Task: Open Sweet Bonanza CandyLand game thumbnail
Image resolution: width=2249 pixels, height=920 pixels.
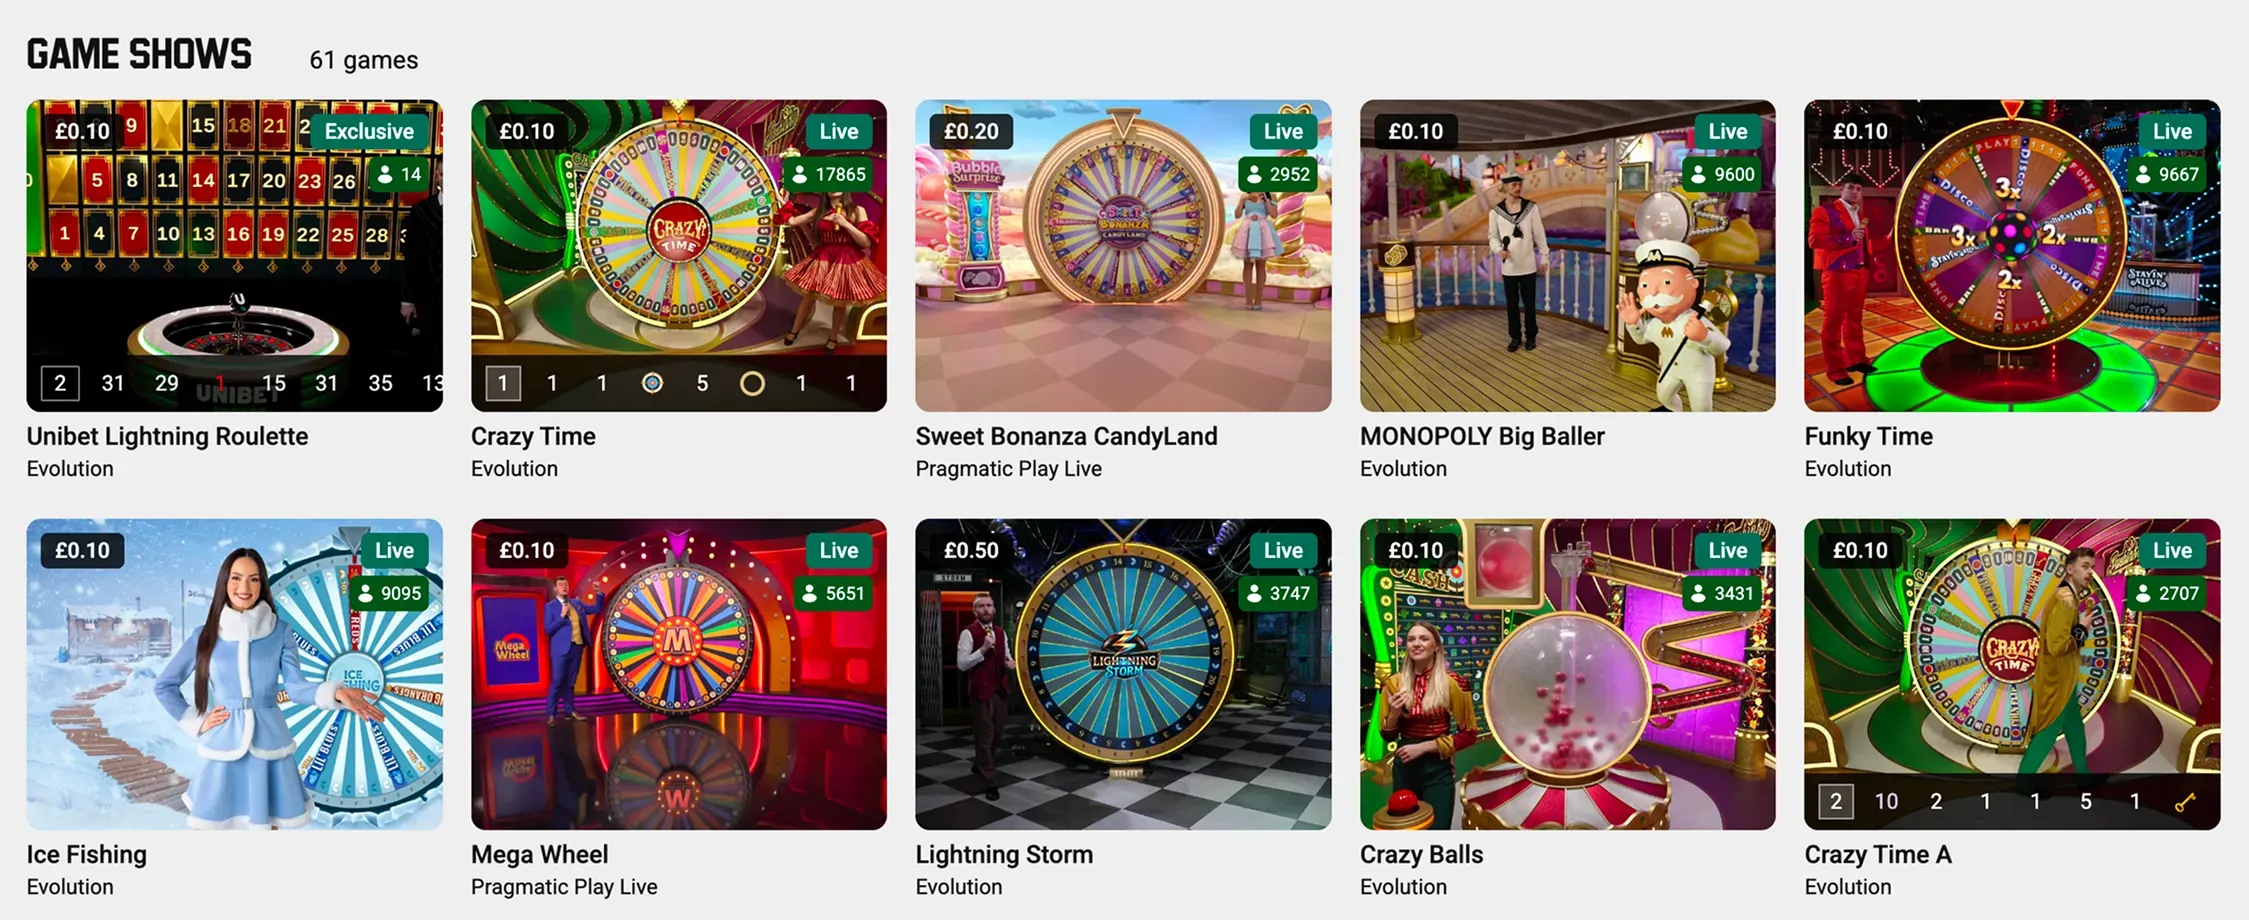Action: pyautogui.click(x=1123, y=255)
